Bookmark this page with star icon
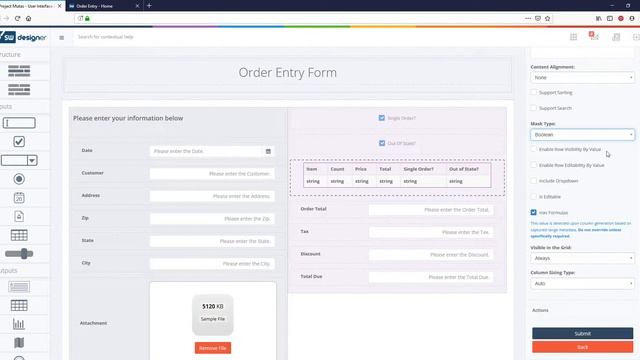This screenshot has height=360, width=640. coord(548,18)
